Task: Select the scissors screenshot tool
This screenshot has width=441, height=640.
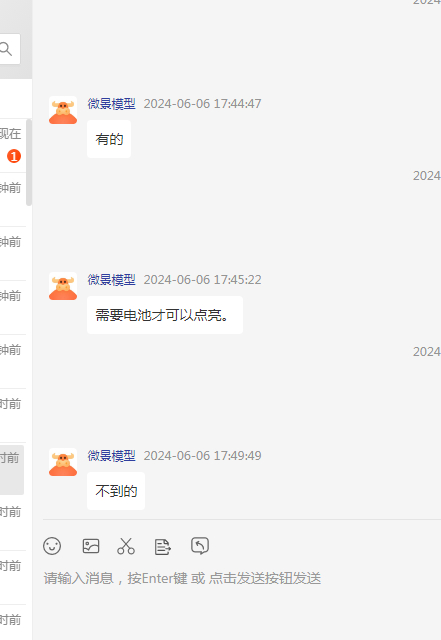Action: tap(126, 546)
